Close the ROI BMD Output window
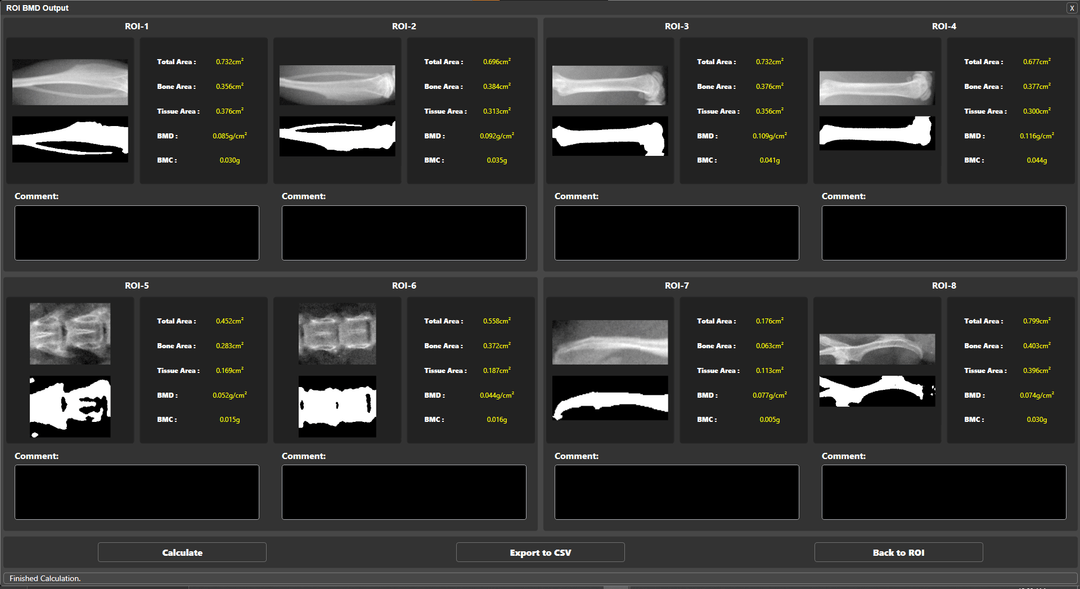 1072,8
